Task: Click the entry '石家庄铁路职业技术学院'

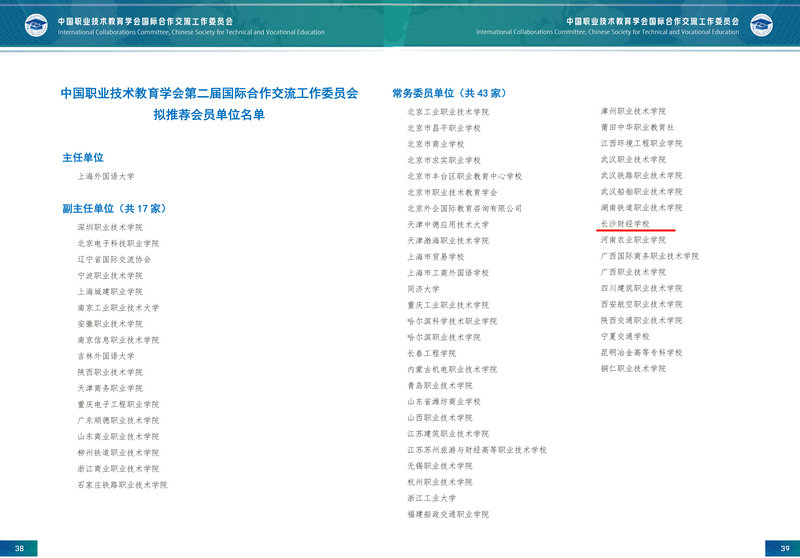Action: point(122,485)
